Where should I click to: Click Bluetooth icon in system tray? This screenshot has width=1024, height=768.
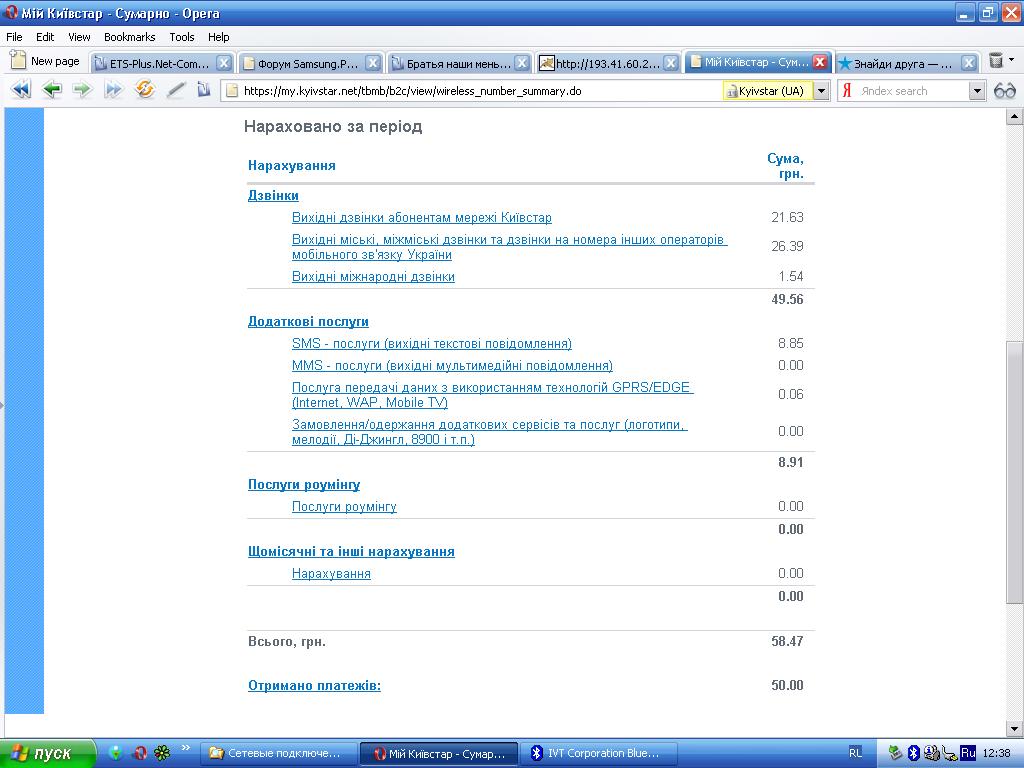[913, 753]
